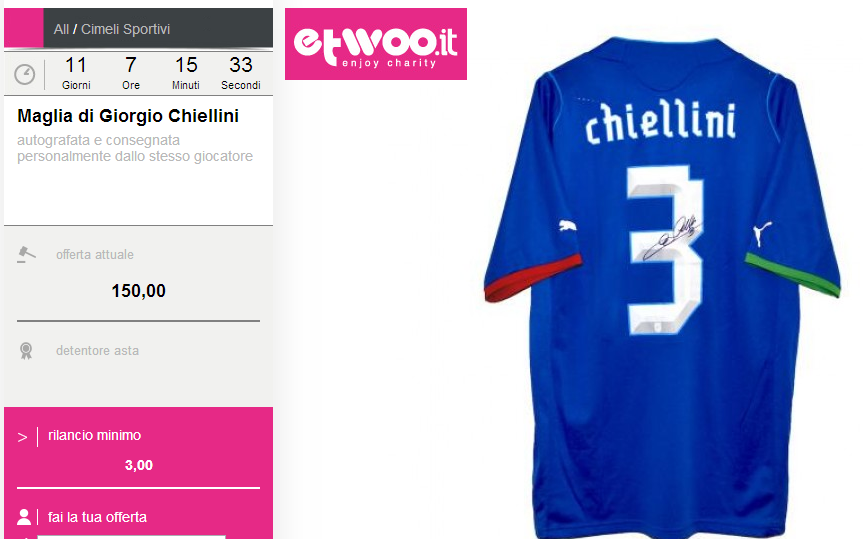Click the Maglia di Giorgio Chiellini title

click(128, 116)
